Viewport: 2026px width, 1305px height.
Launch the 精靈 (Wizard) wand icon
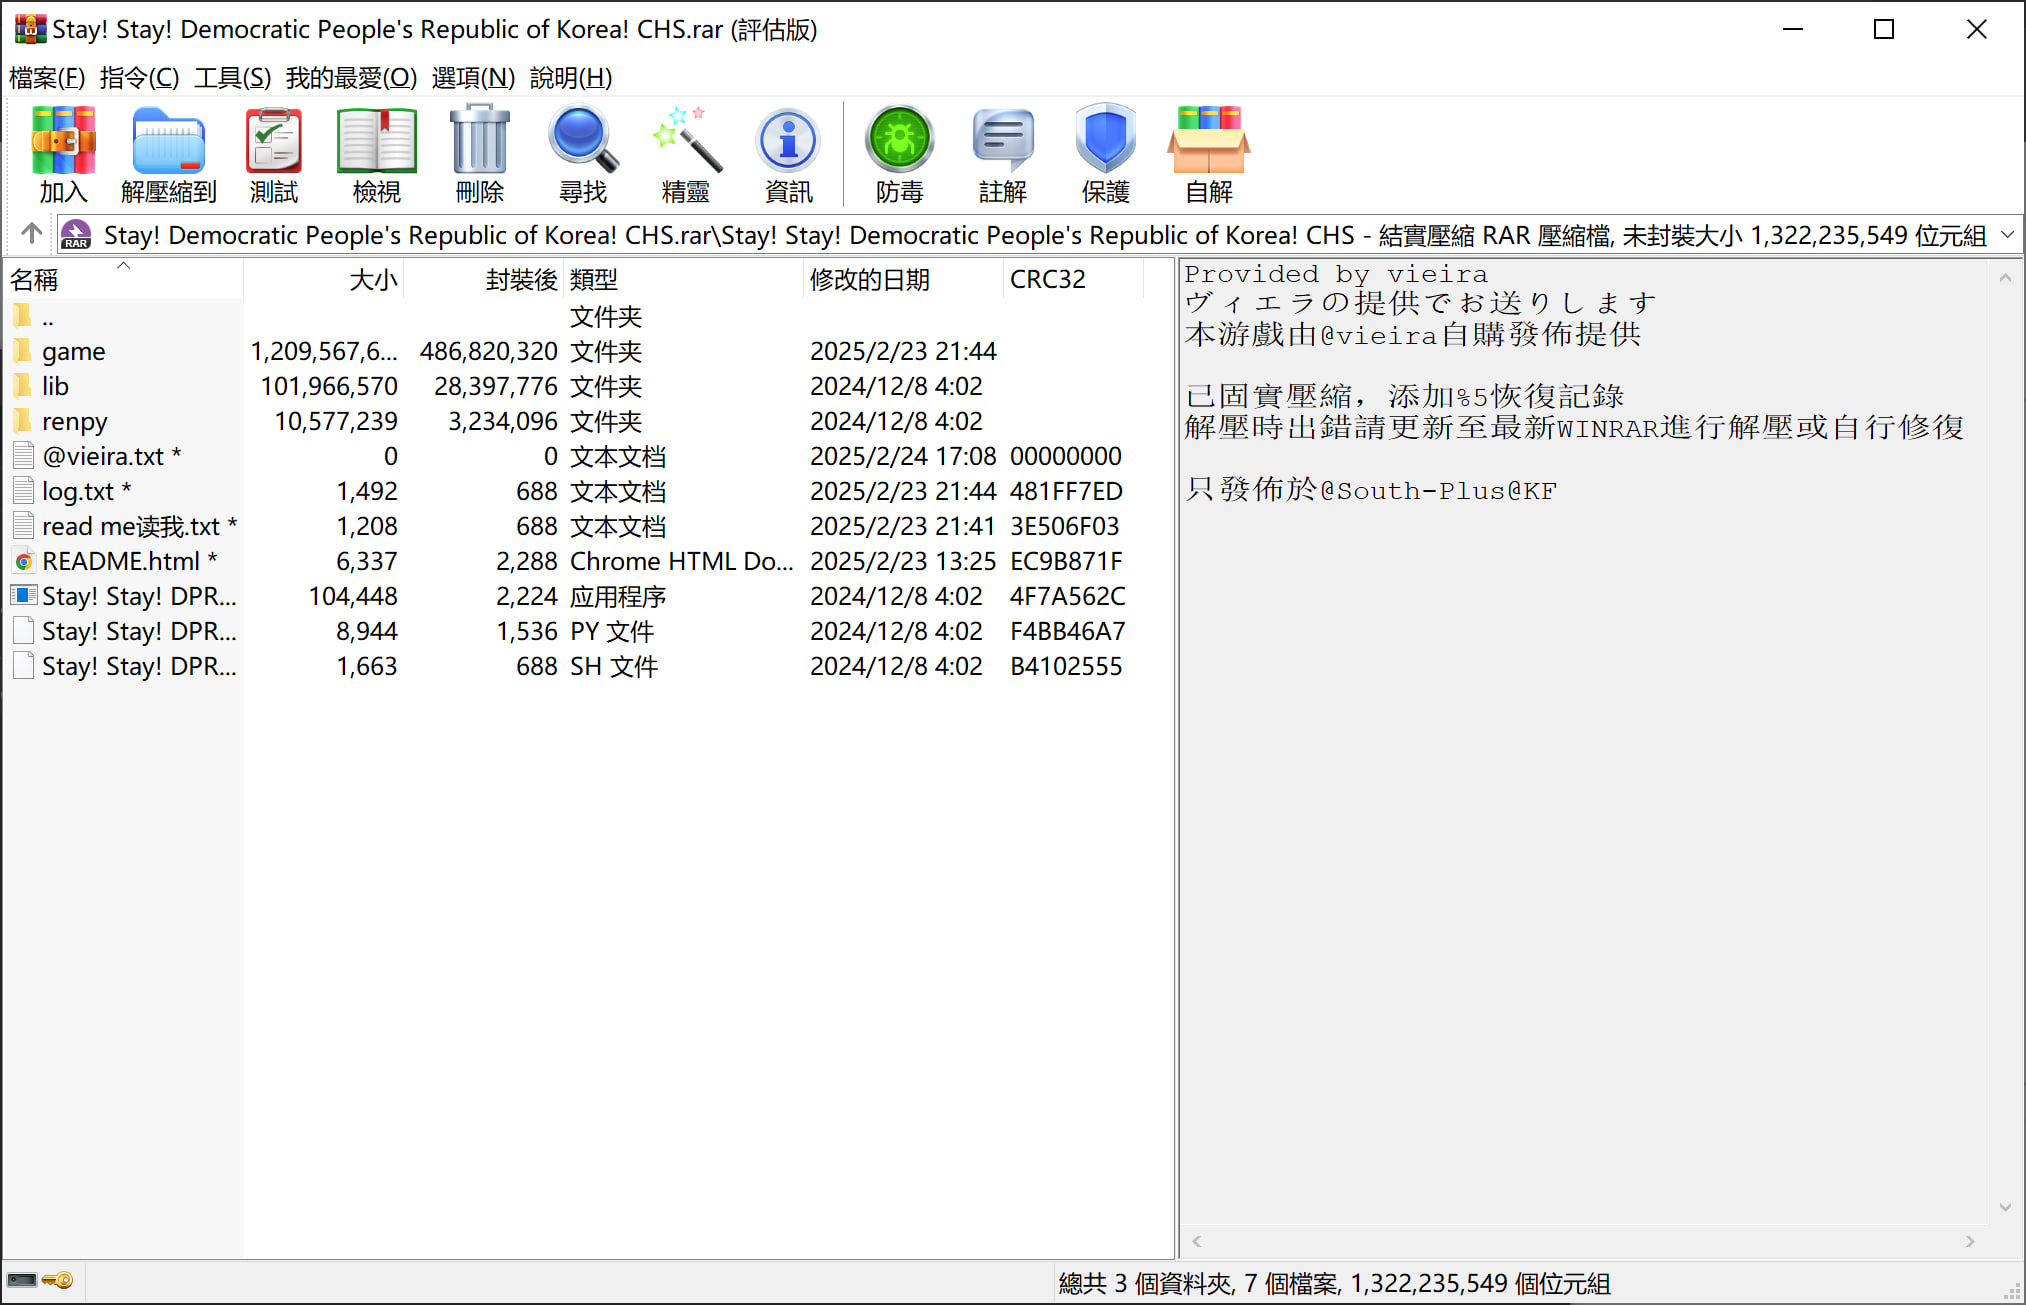[x=685, y=142]
